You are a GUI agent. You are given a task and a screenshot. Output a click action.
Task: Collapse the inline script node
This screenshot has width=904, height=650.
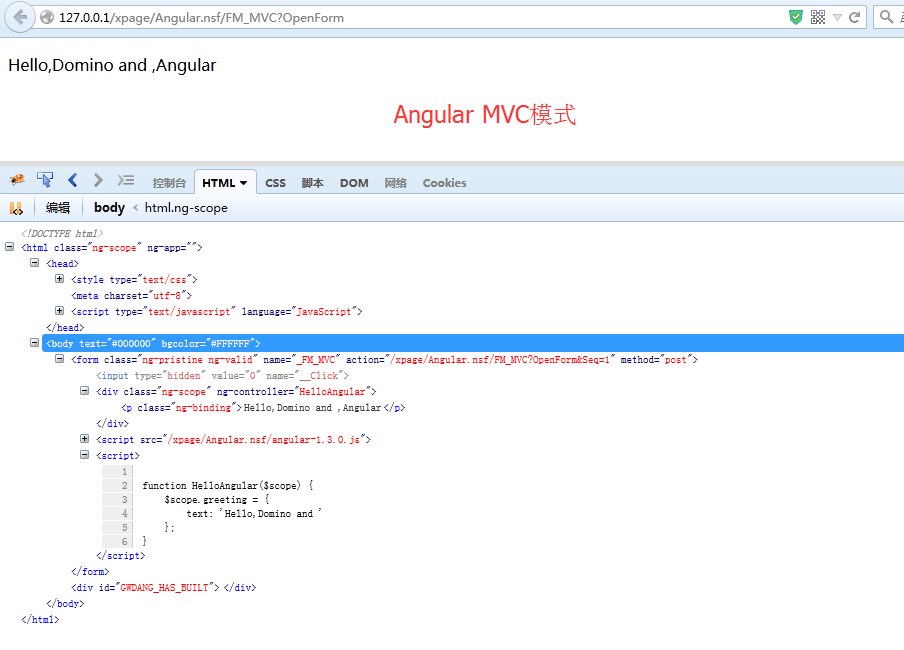[84, 455]
